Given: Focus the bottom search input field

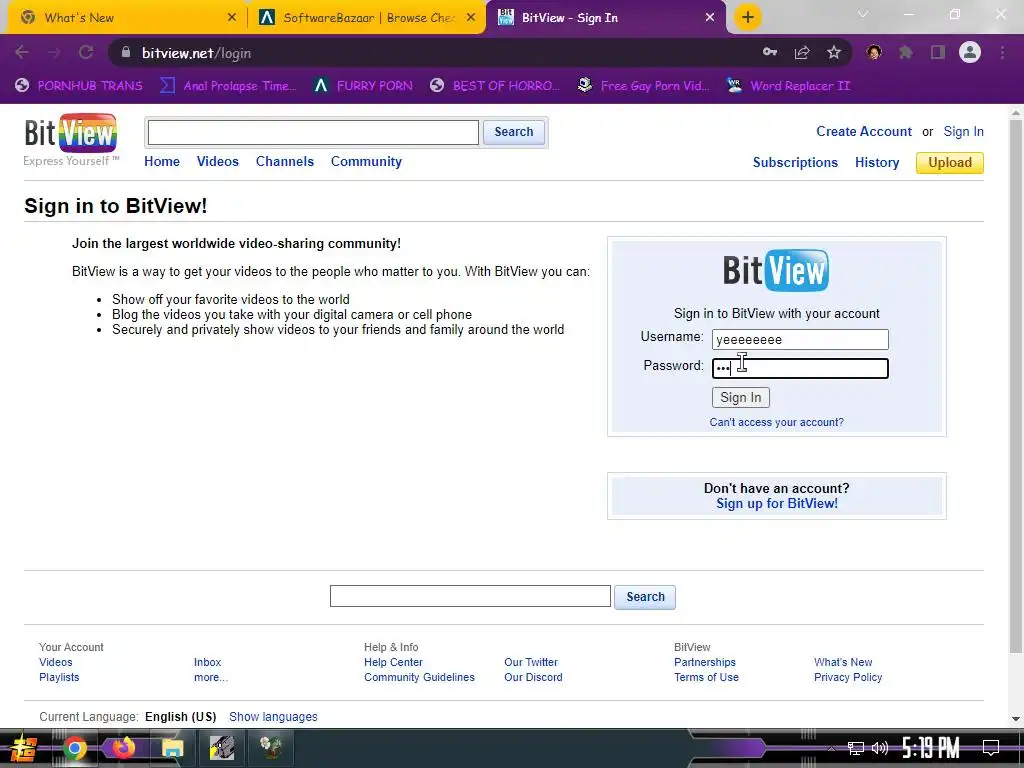Looking at the screenshot, I should (x=470, y=596).
